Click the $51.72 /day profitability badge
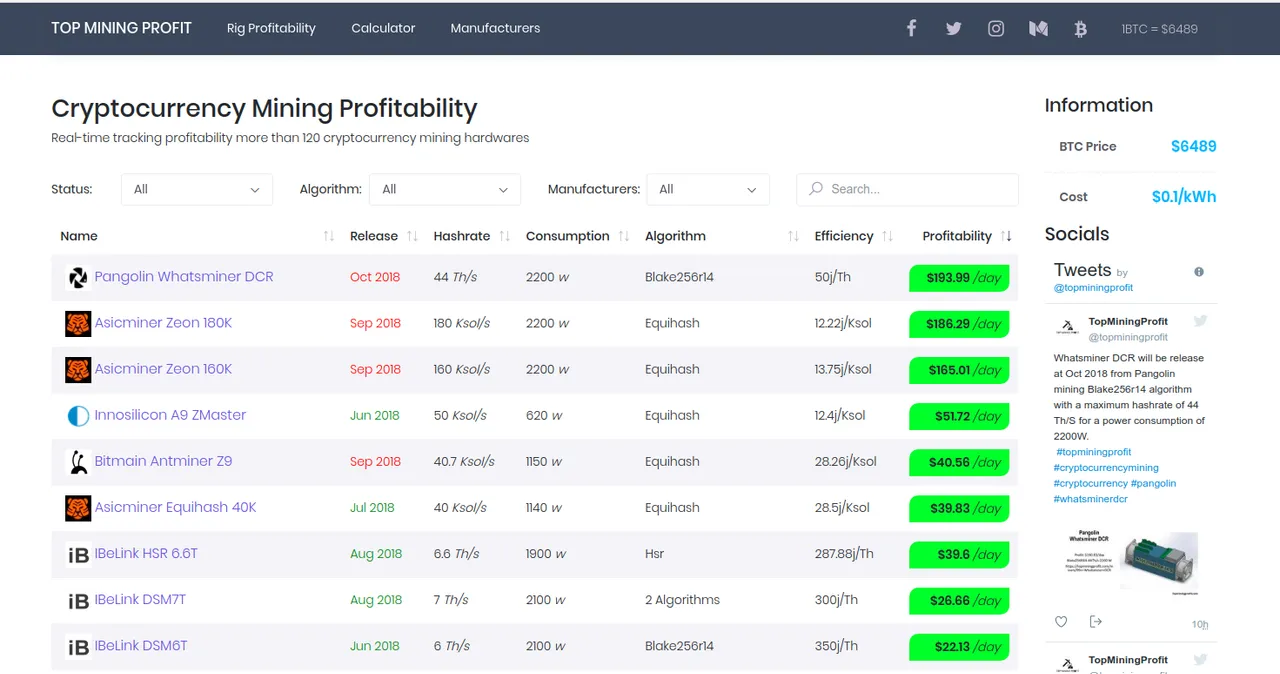Image resolution: width=1280 pixels, height=674 pixels. 959,416
